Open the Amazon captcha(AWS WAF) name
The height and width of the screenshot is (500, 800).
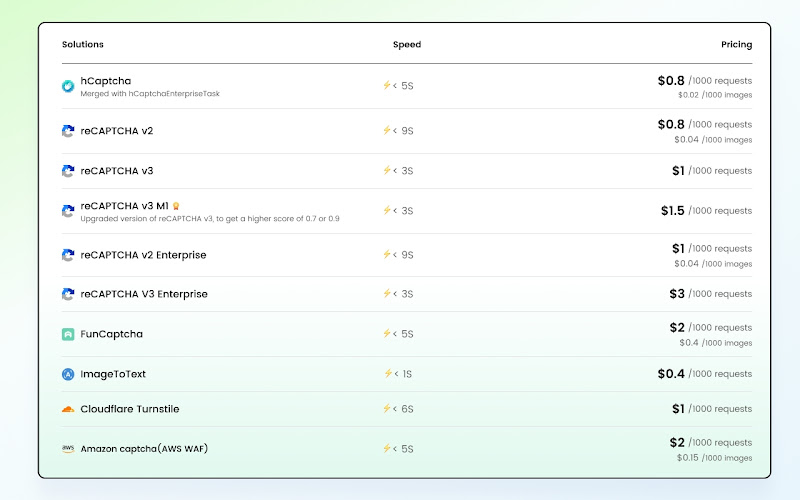(x=144, y=449)
